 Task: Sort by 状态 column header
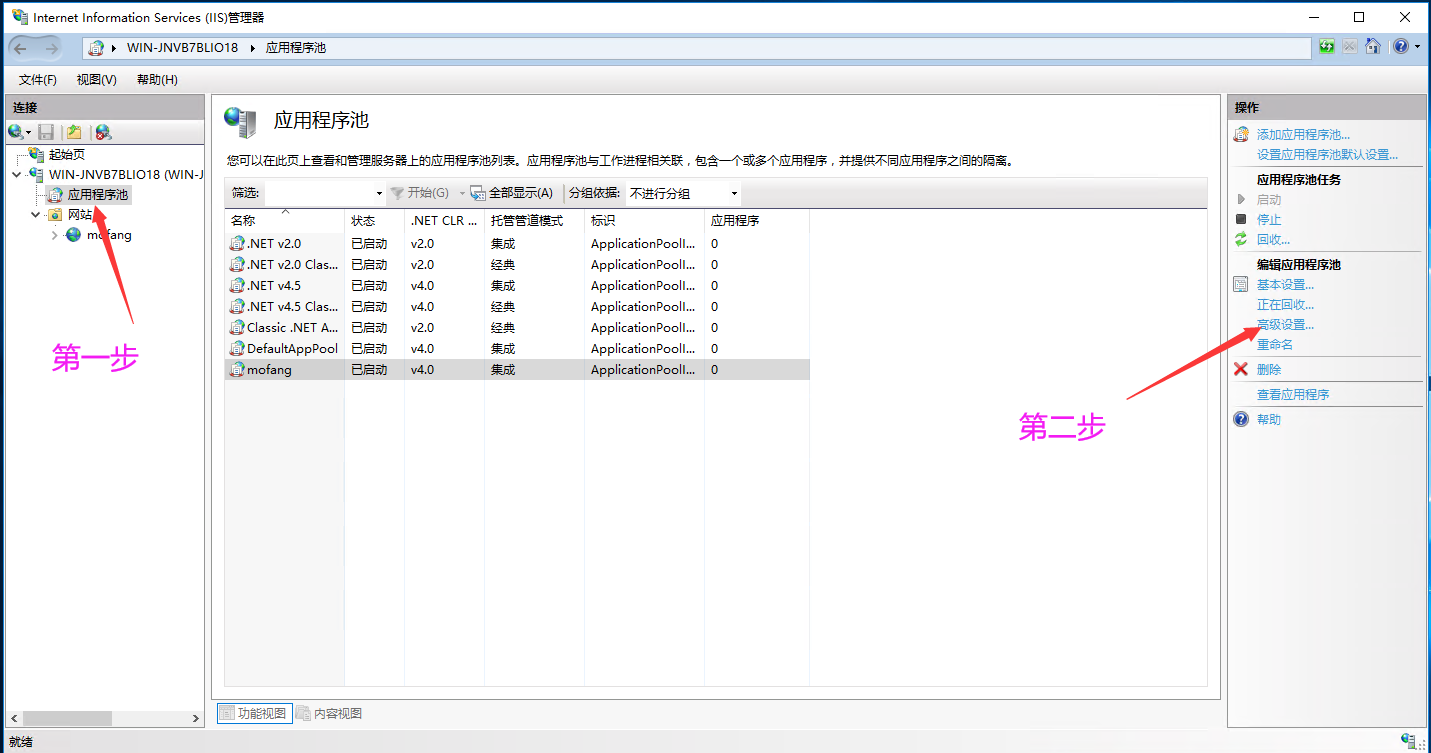pos(375,220)
